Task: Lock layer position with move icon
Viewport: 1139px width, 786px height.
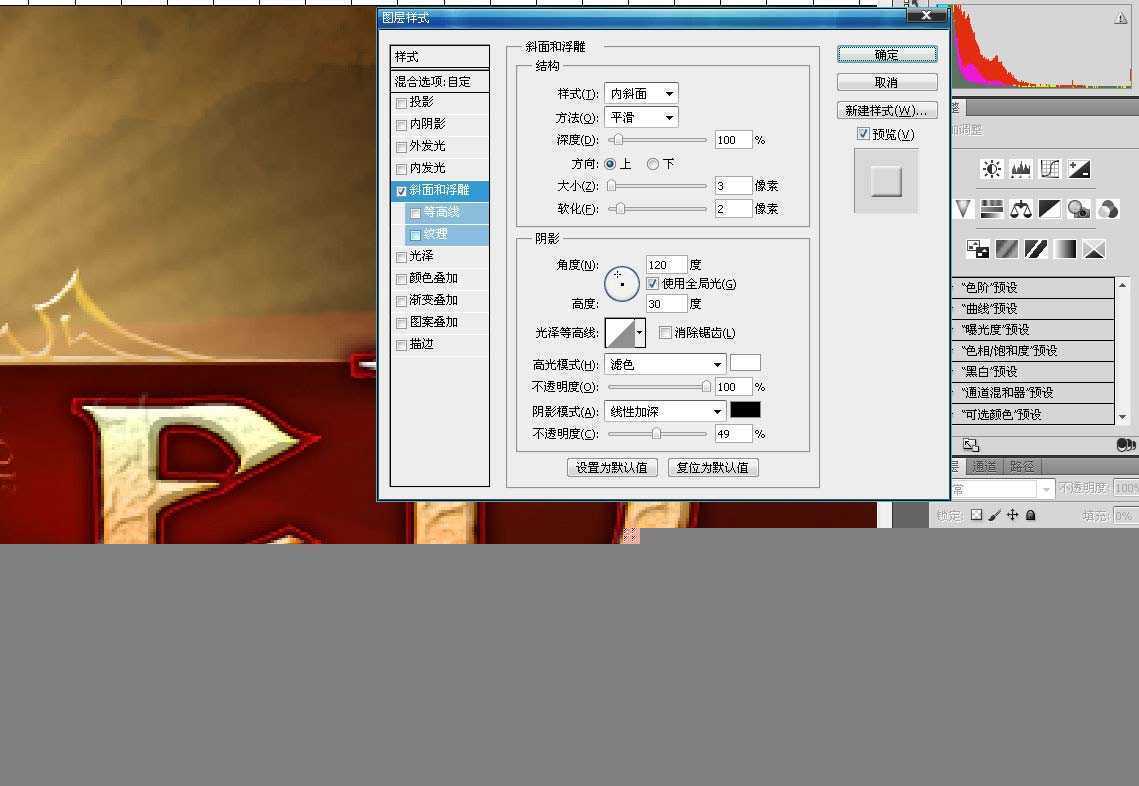Action: 1013,515
